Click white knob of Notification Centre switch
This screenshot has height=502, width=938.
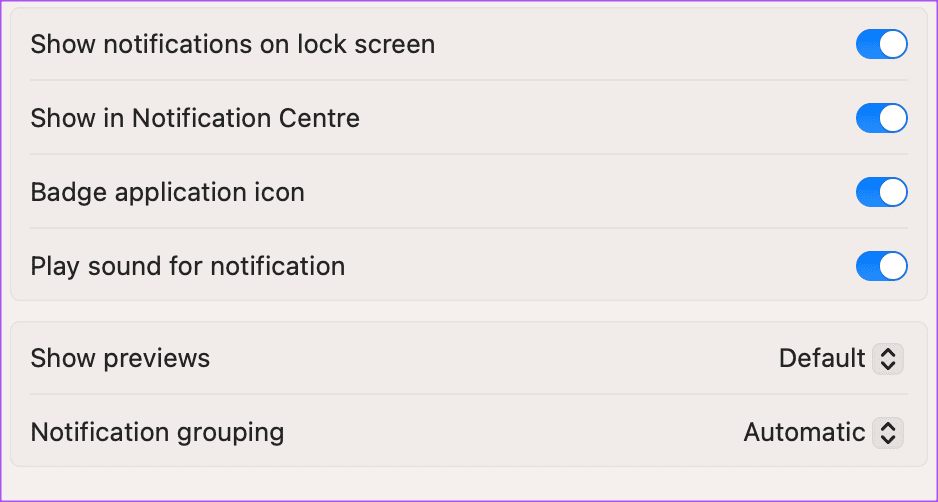[x=893, y=118]
